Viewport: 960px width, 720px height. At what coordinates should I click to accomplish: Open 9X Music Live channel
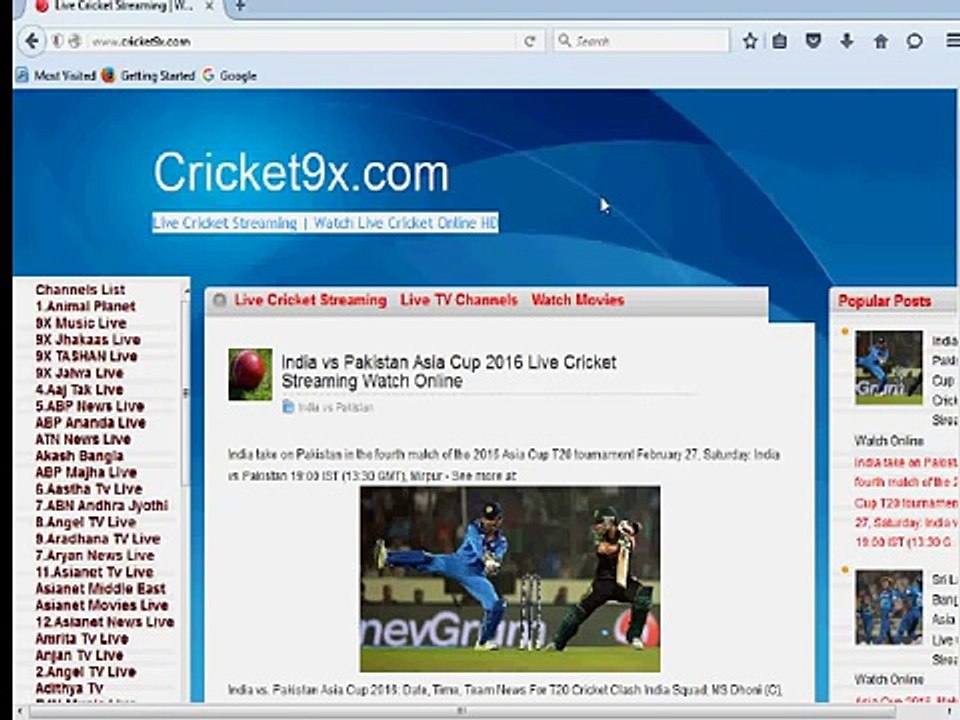pyautogui.click(x=81, y=323)
